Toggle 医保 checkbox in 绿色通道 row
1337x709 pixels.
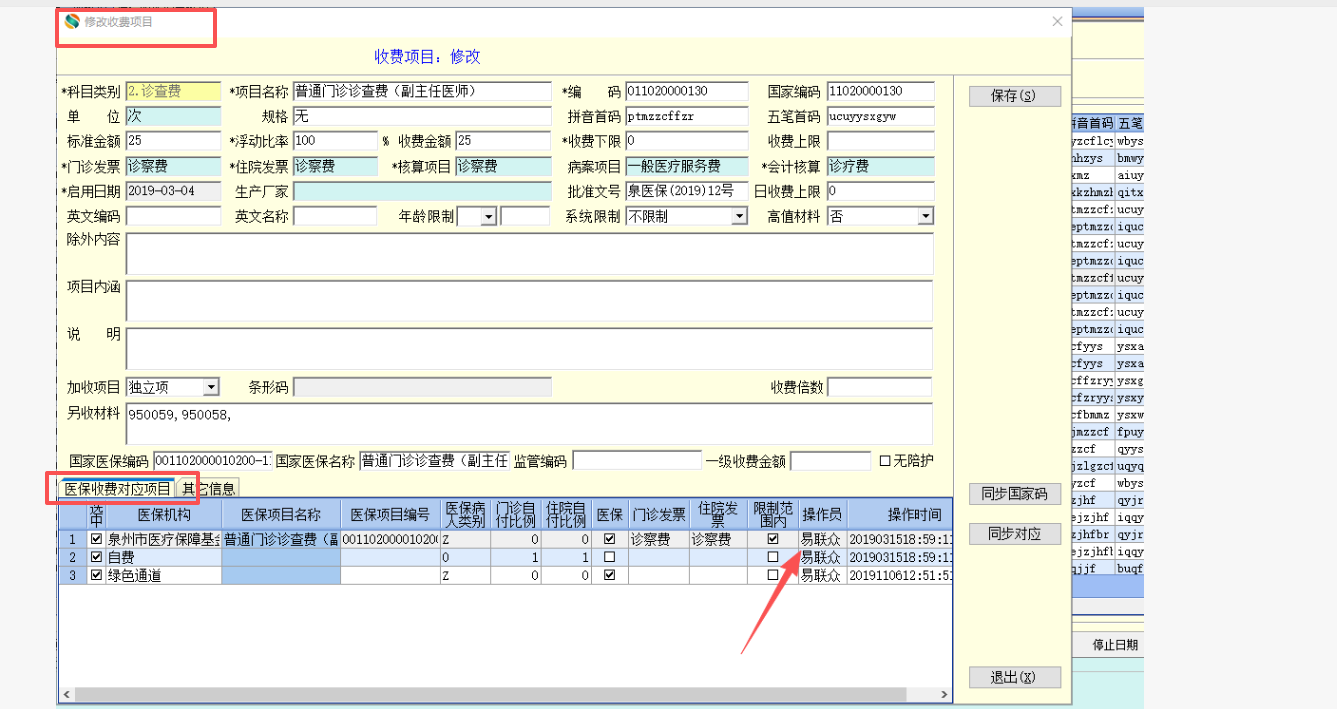click(610, 575)
